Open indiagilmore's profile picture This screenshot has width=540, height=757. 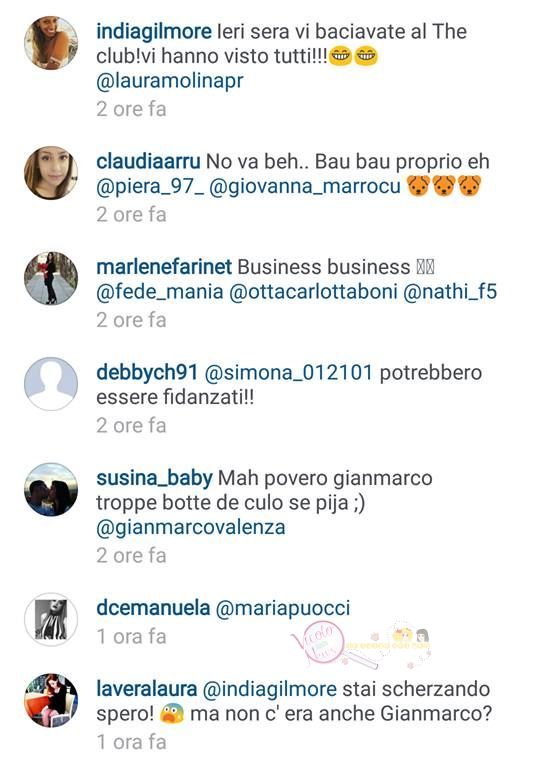tap(51, 43)
